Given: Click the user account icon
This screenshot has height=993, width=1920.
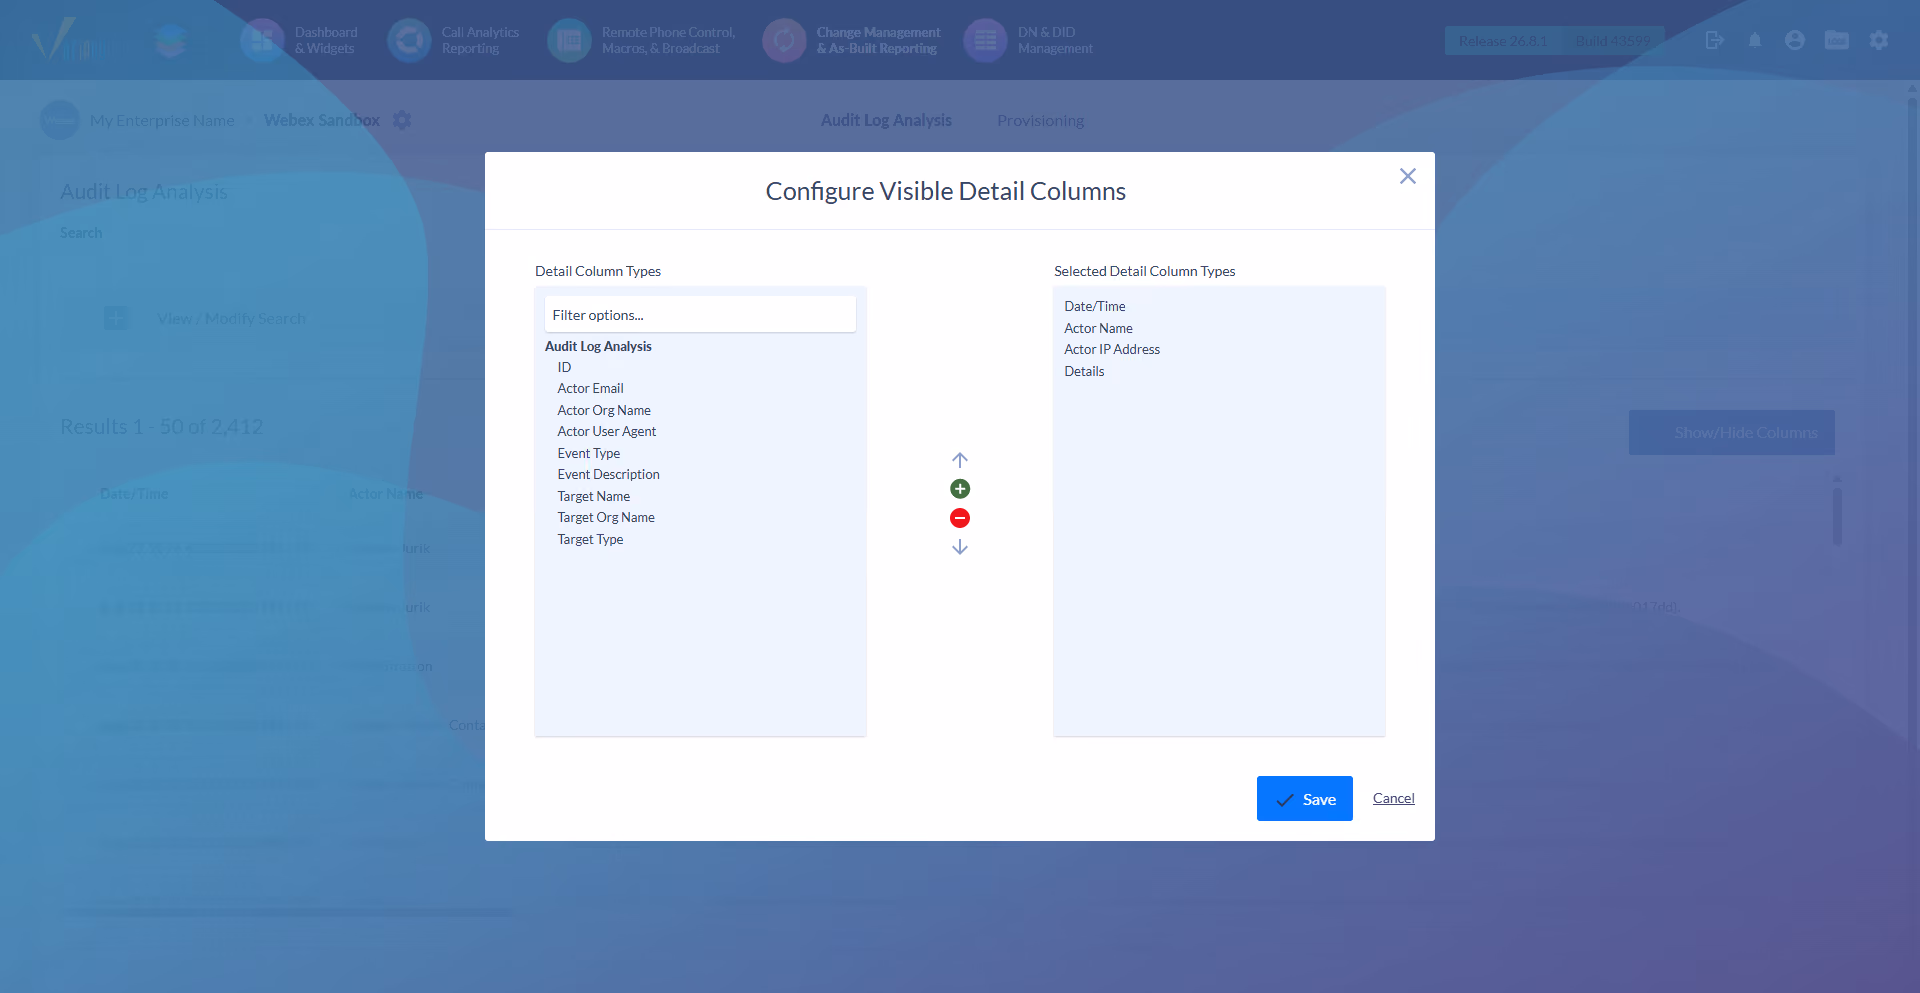Looking at the screenshot, I should [x=1795, y=40].
